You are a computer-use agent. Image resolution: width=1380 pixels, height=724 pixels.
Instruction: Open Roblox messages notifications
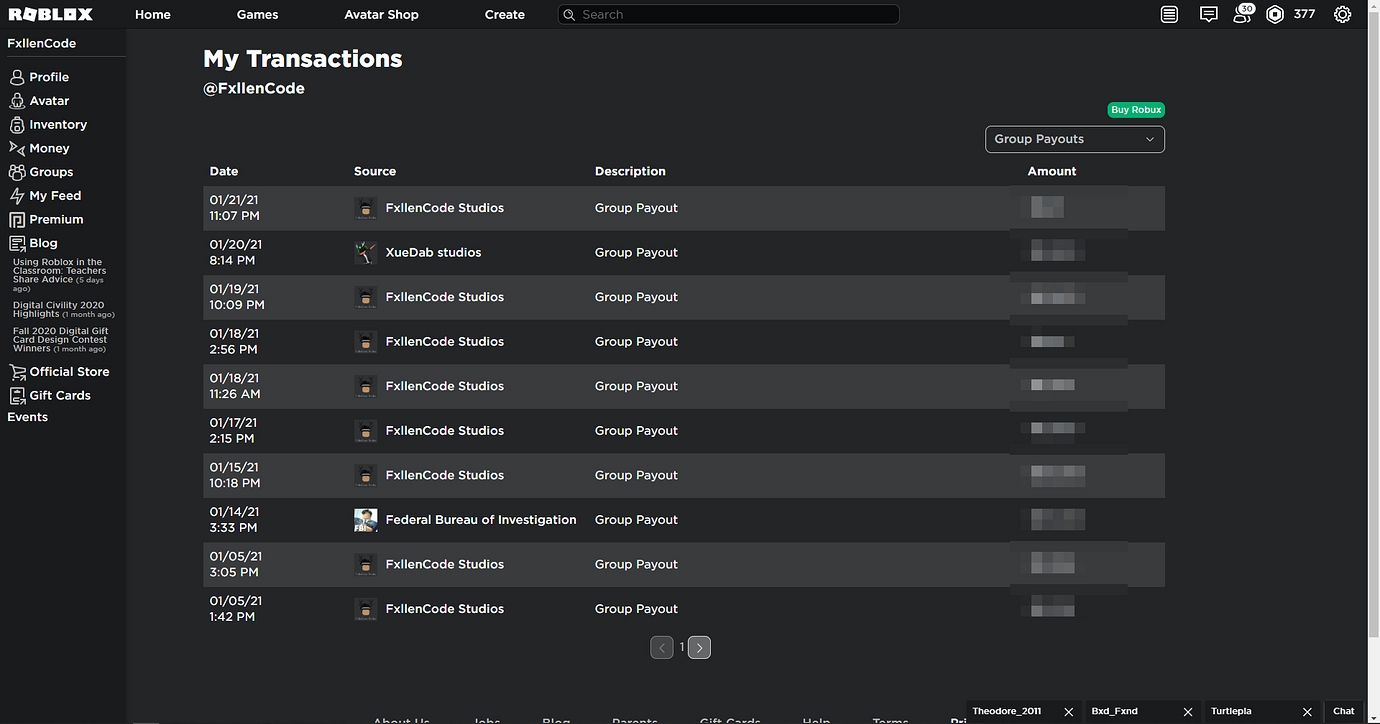point(1208,14)
